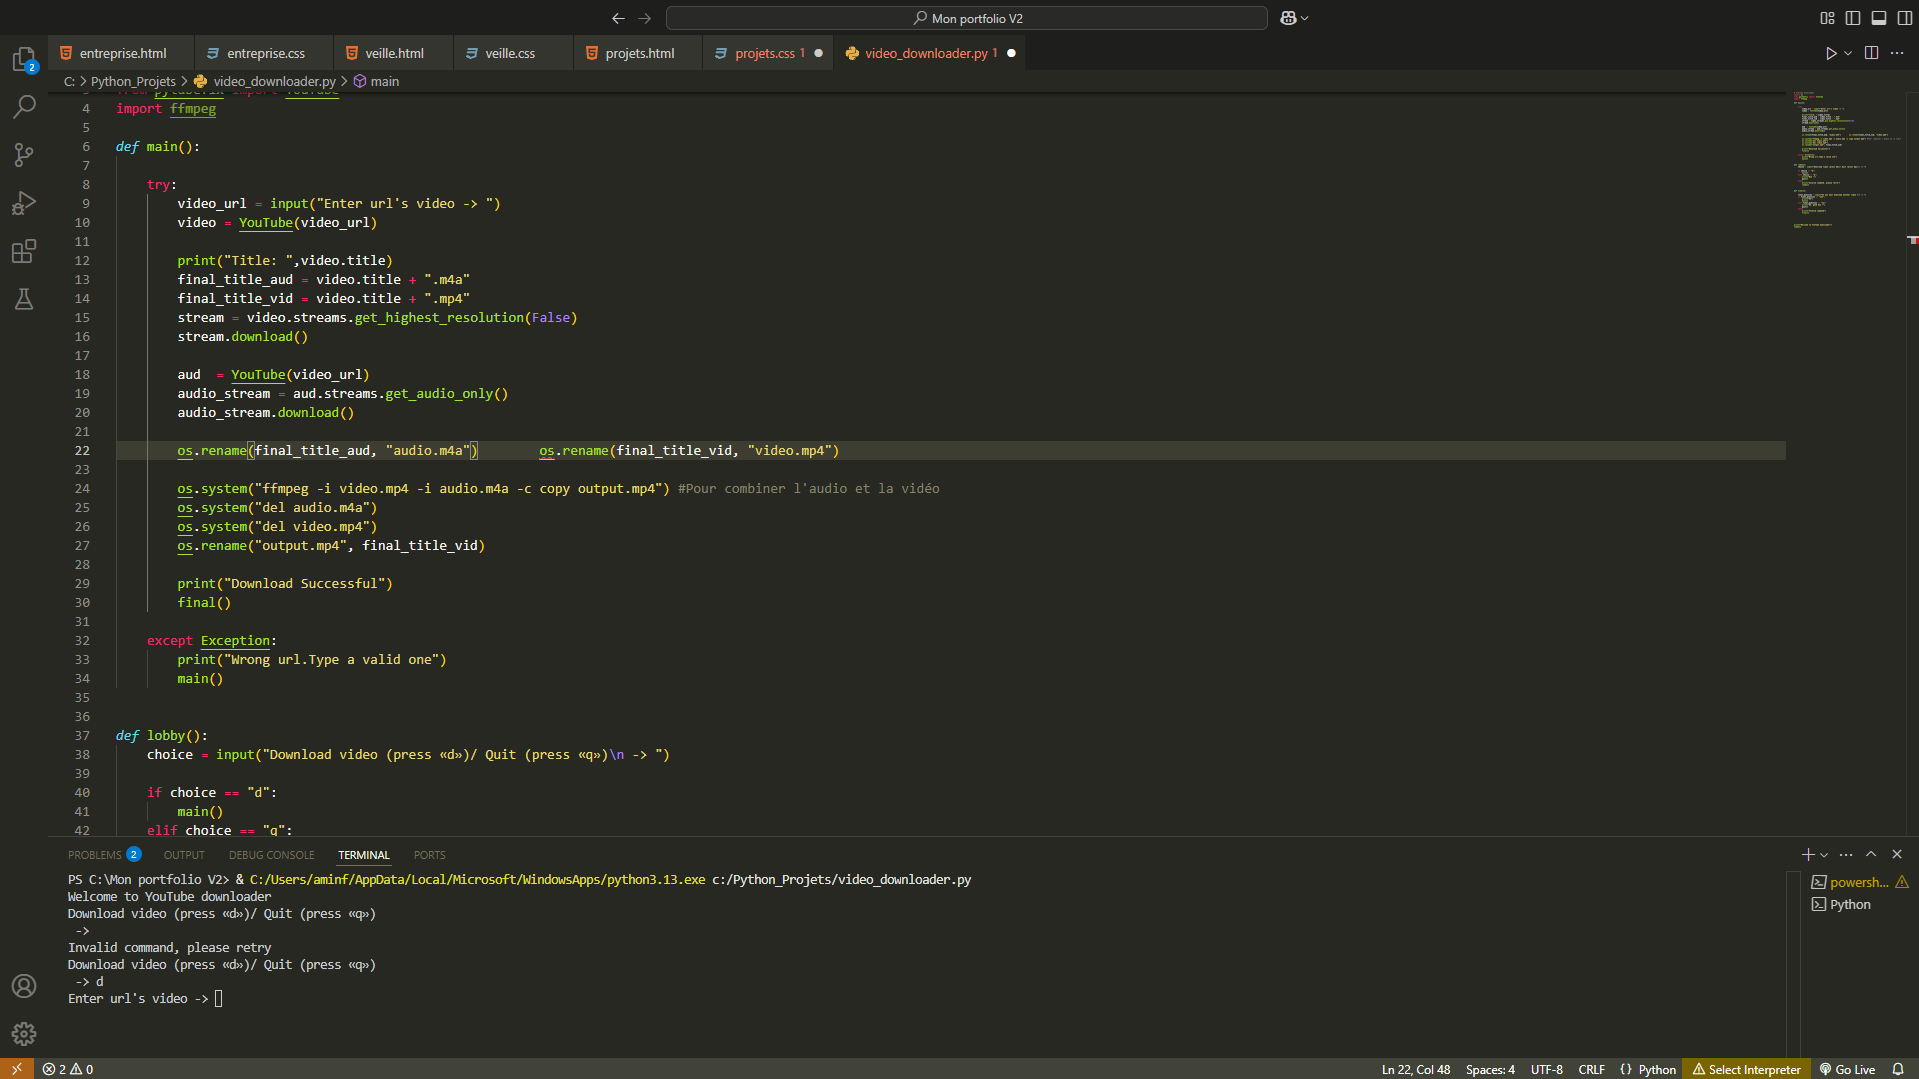Click the Run Python File play button
1919x1079 pixels.
tap(1830, 53)
